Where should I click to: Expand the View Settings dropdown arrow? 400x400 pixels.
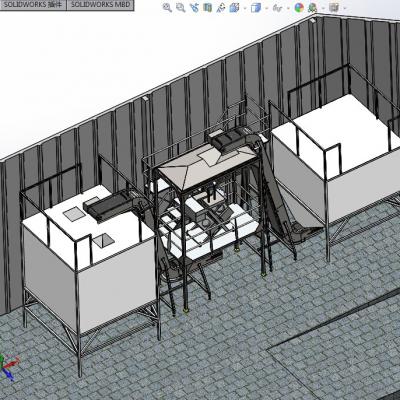[x=344, y=8]
